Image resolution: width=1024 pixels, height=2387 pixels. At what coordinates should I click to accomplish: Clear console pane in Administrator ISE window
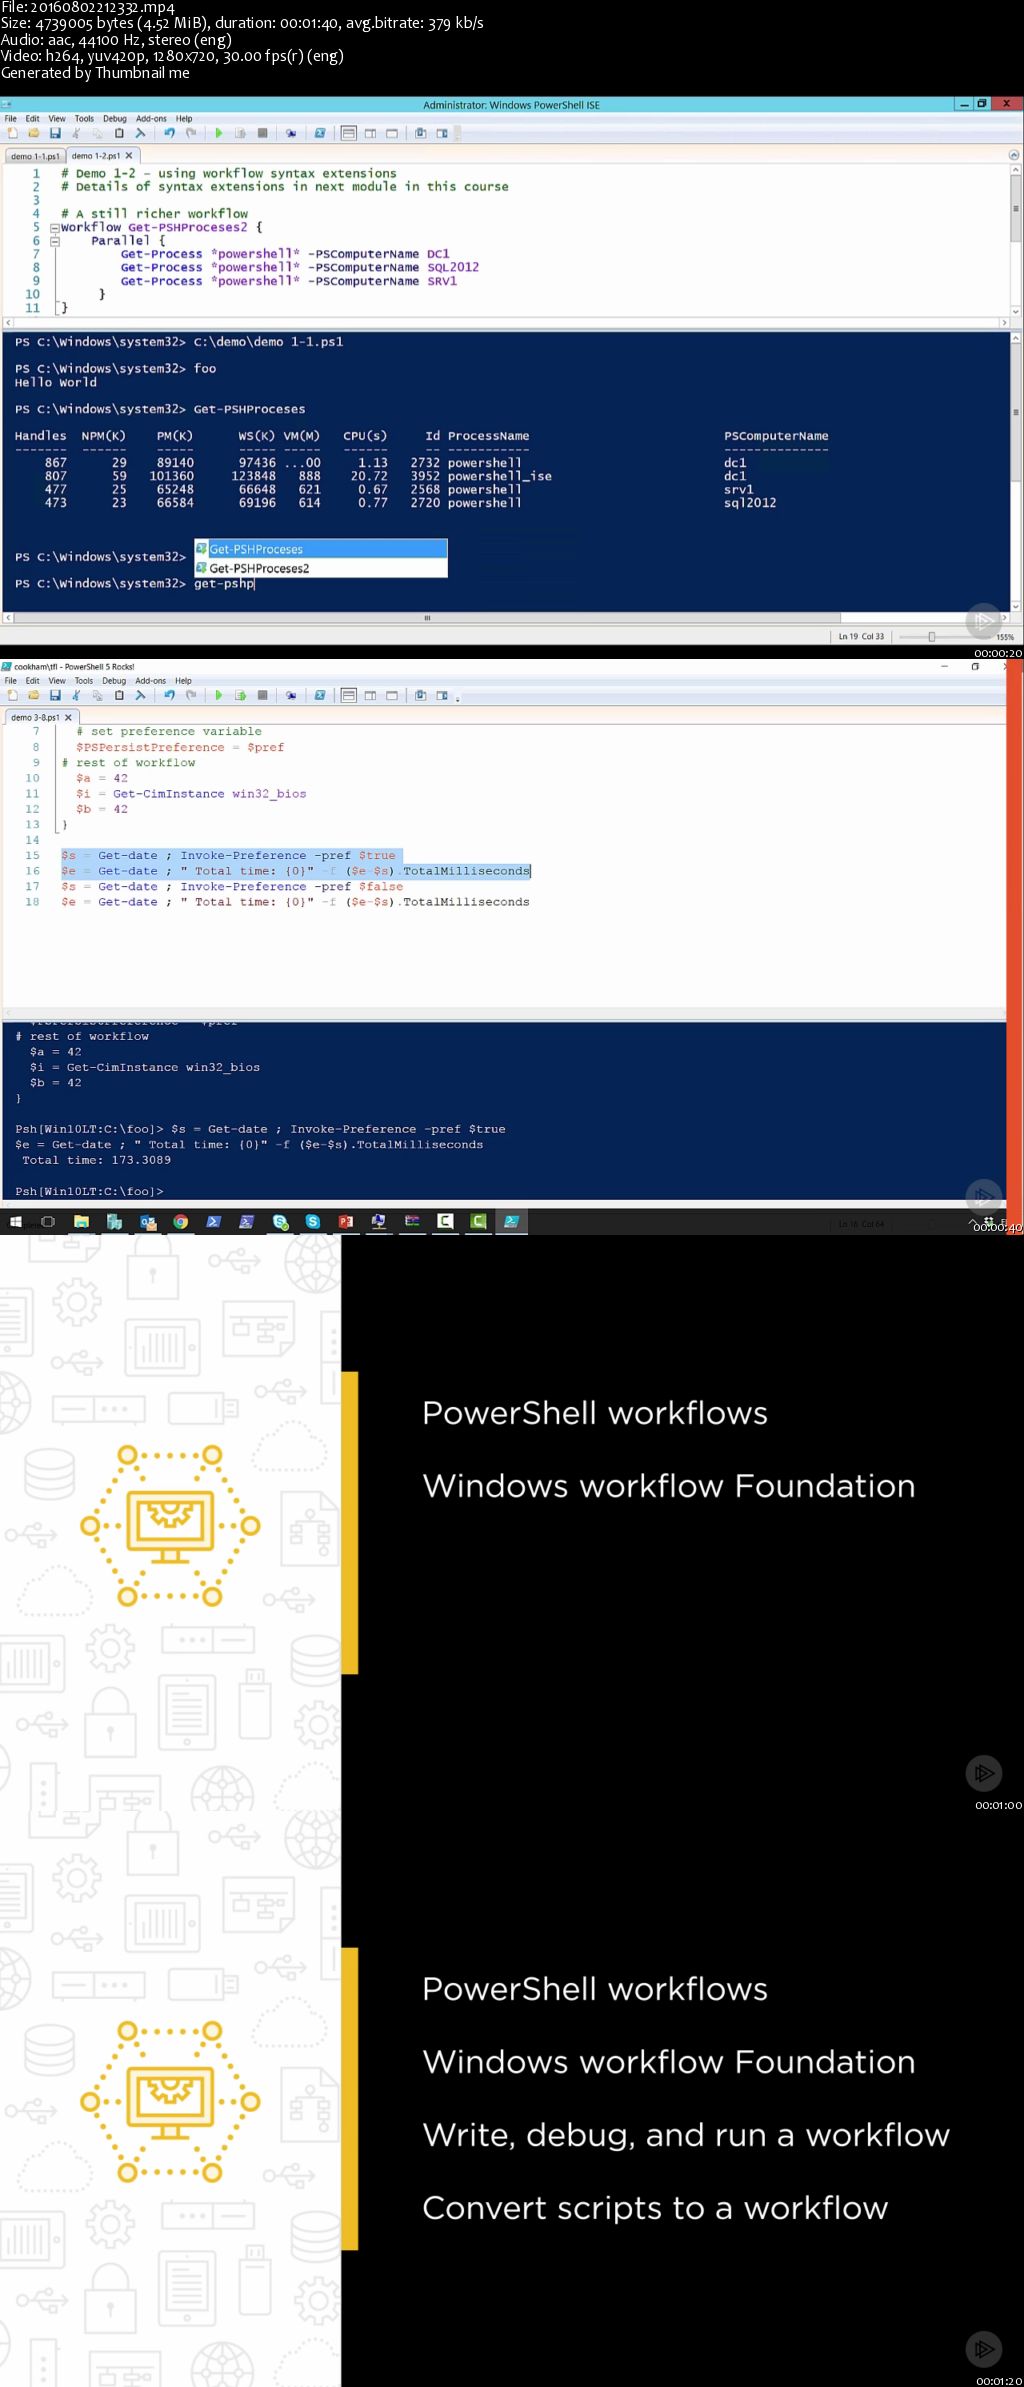(140, 133)
